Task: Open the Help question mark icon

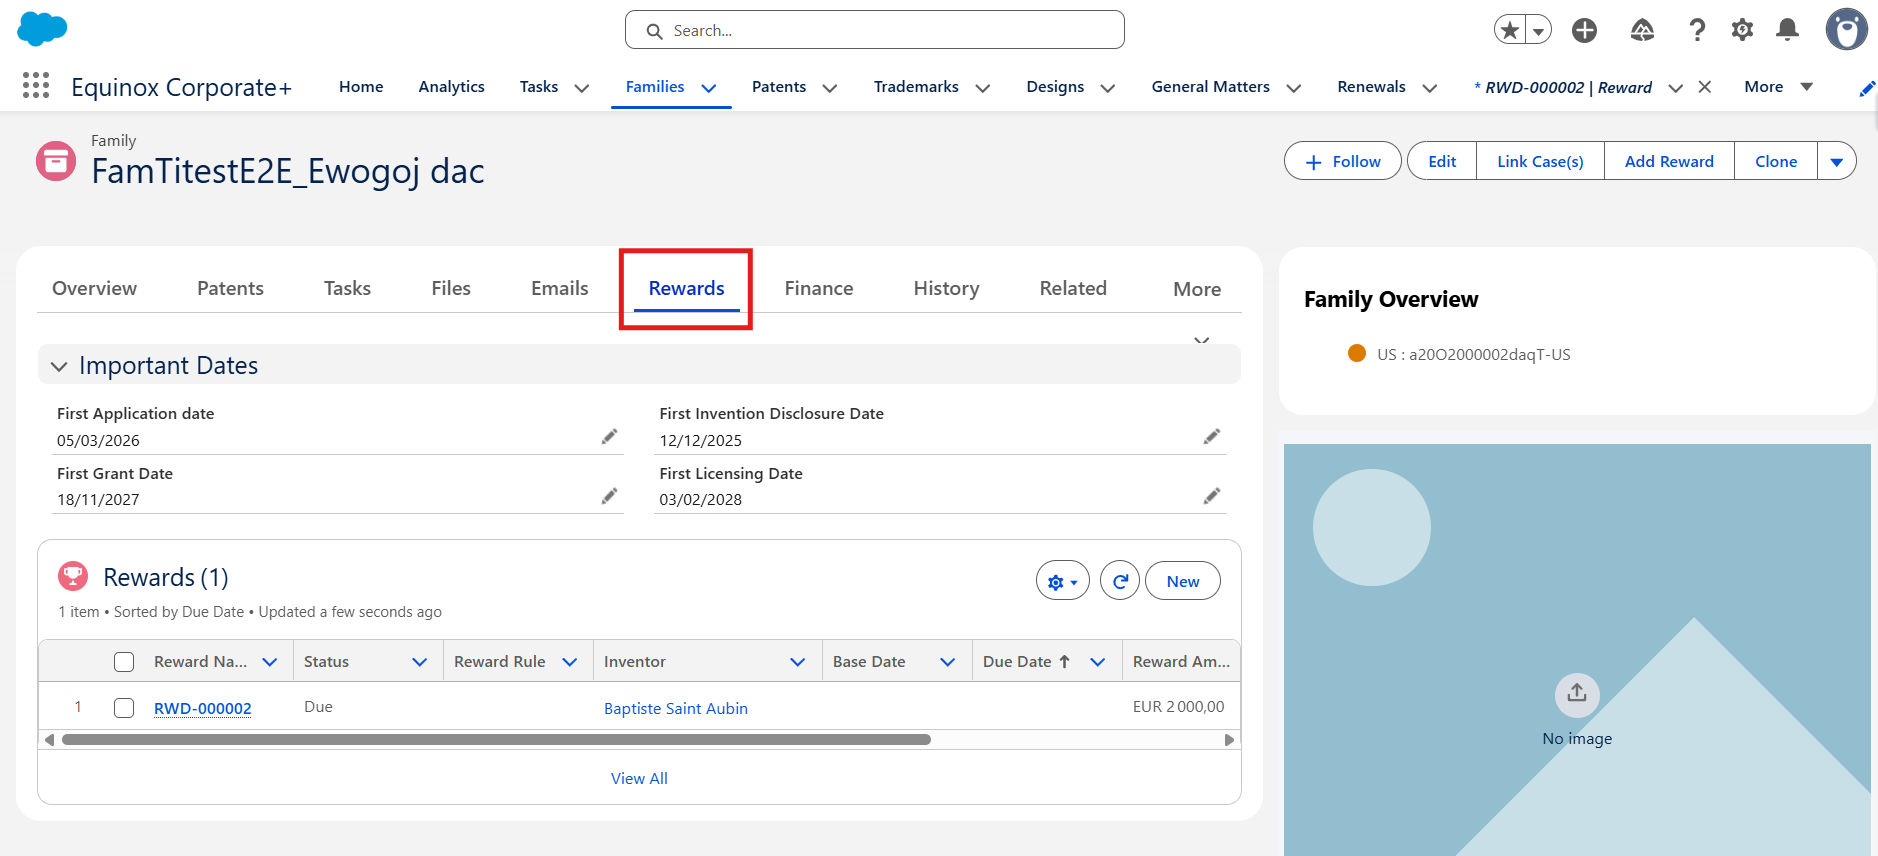Action: (1697, 30)
